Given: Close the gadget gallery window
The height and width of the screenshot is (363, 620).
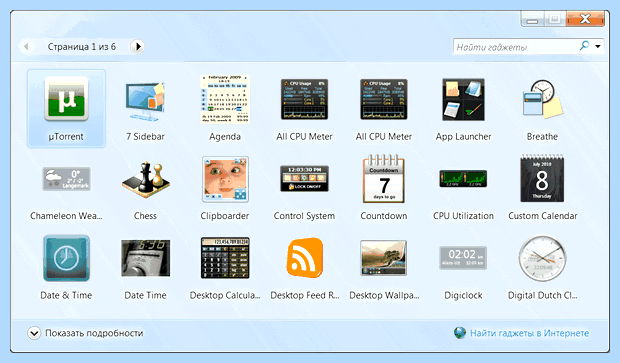Looking at the screenshot, I should coord(585,18).
